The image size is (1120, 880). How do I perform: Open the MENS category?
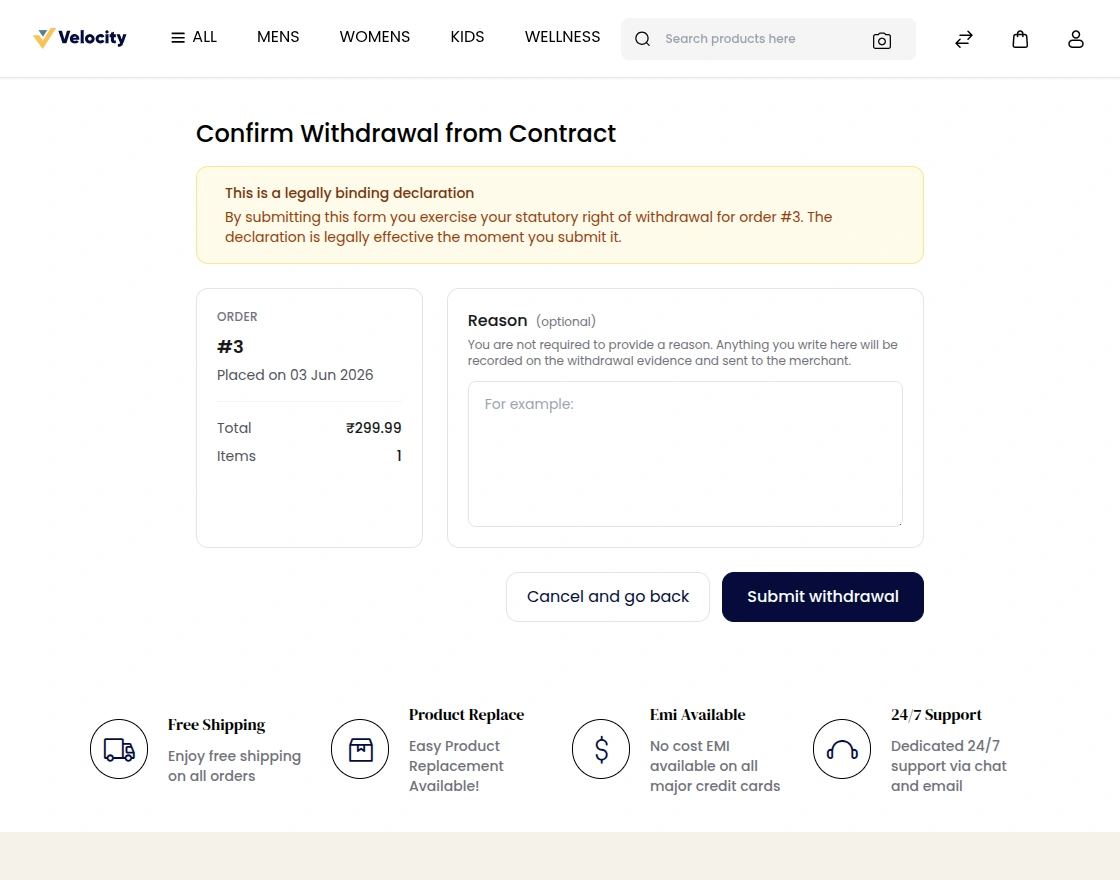(278, 37)
